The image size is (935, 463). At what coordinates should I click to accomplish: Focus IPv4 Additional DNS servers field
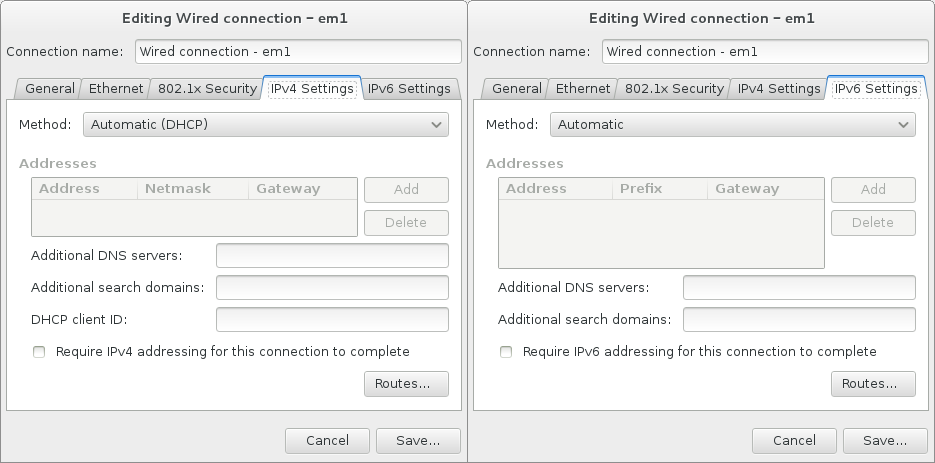coord(332,256)
